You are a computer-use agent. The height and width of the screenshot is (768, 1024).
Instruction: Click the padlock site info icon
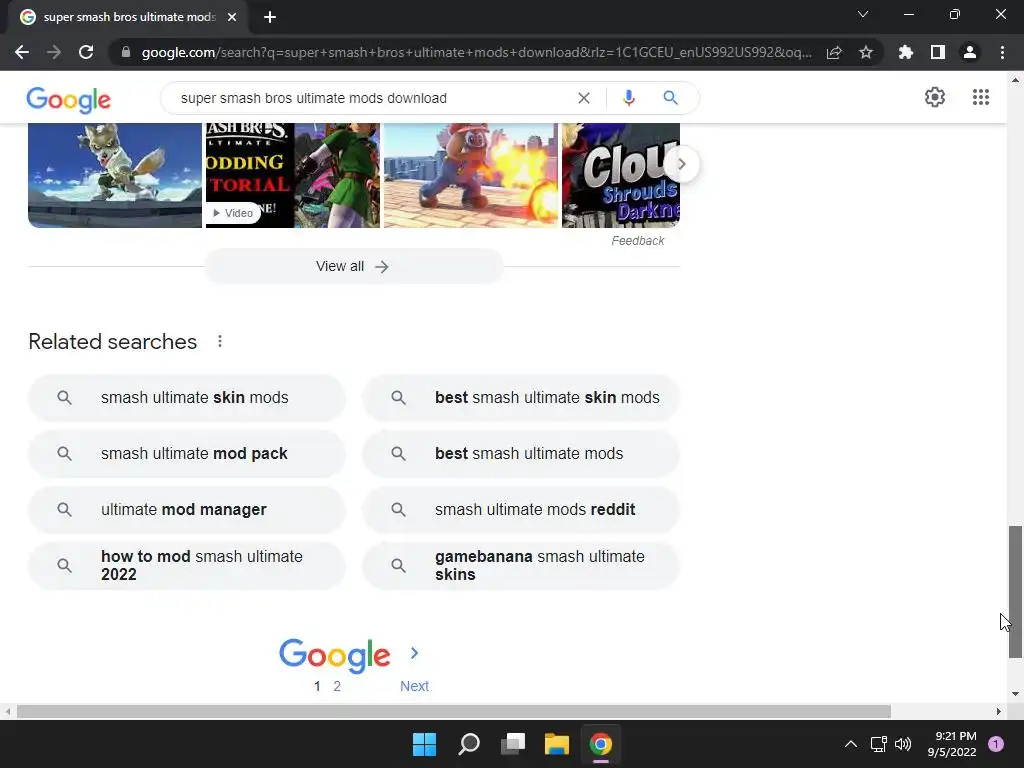pos(126,52)
